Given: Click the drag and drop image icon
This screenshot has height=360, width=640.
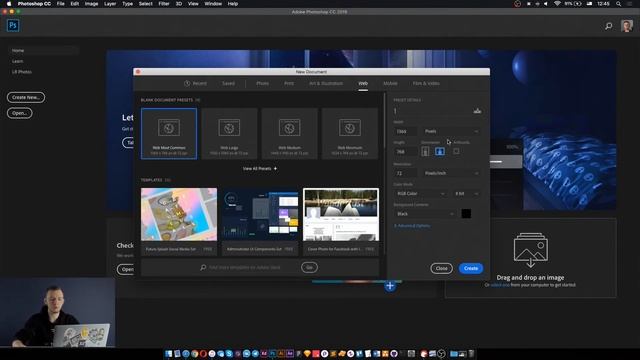Looking at the screenshot, I should (531, 250).
